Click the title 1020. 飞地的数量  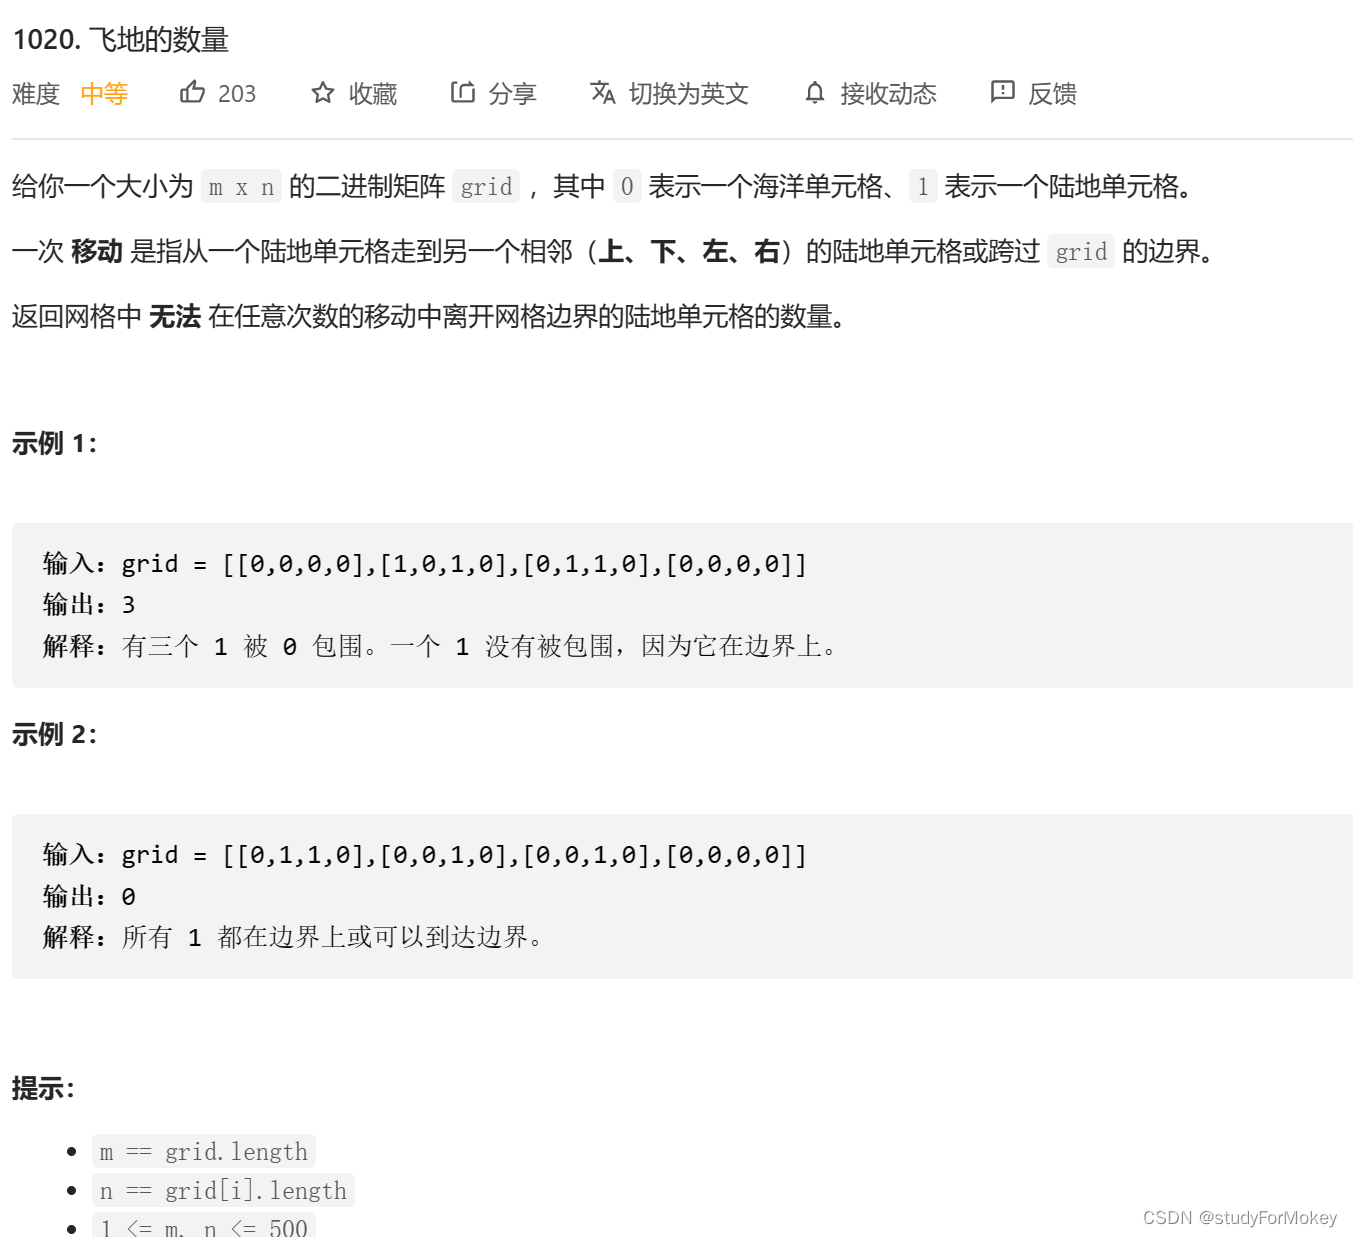pyautogui.click(x=121, y=40)
